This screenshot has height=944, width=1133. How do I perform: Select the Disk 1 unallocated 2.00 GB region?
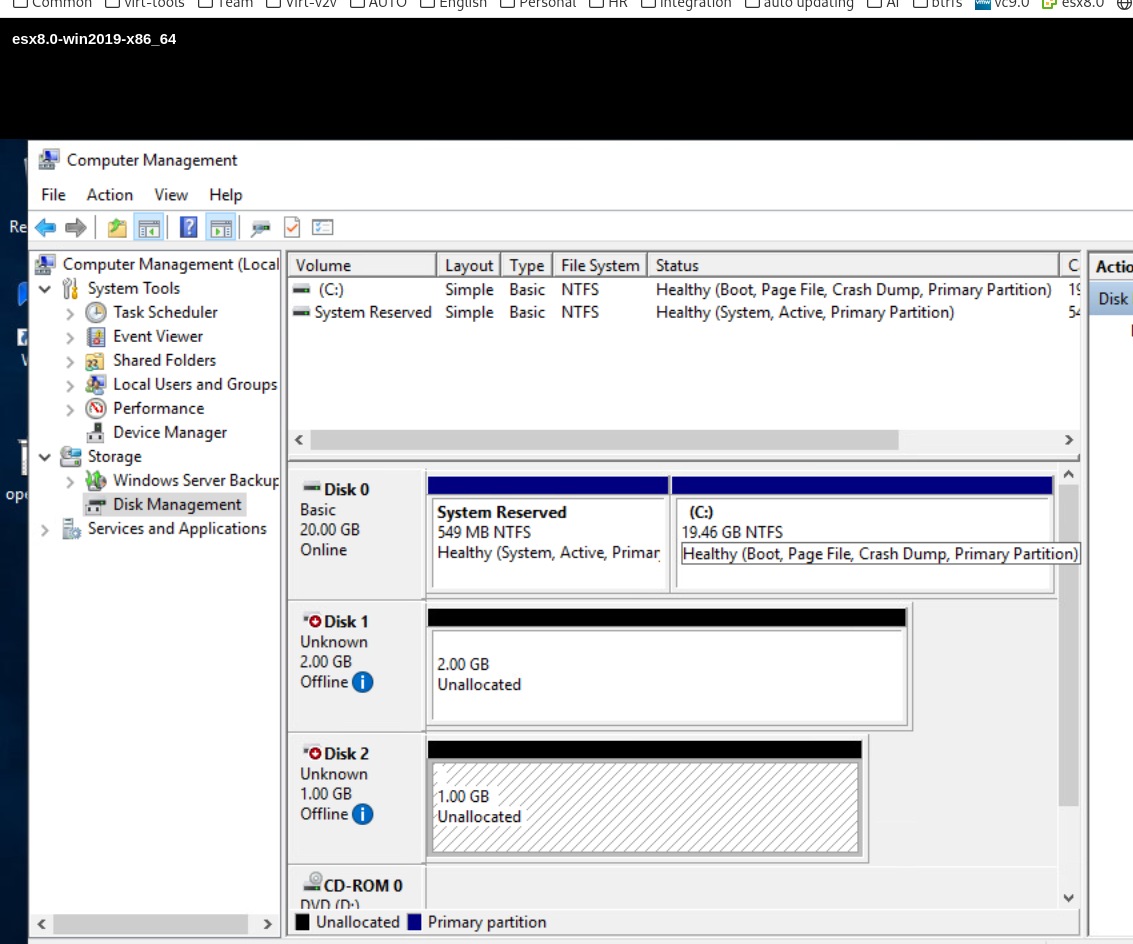[668, 675]
